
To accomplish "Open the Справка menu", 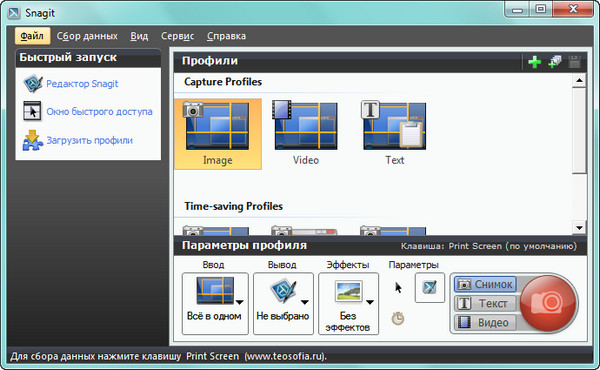I will coord(226,36).
